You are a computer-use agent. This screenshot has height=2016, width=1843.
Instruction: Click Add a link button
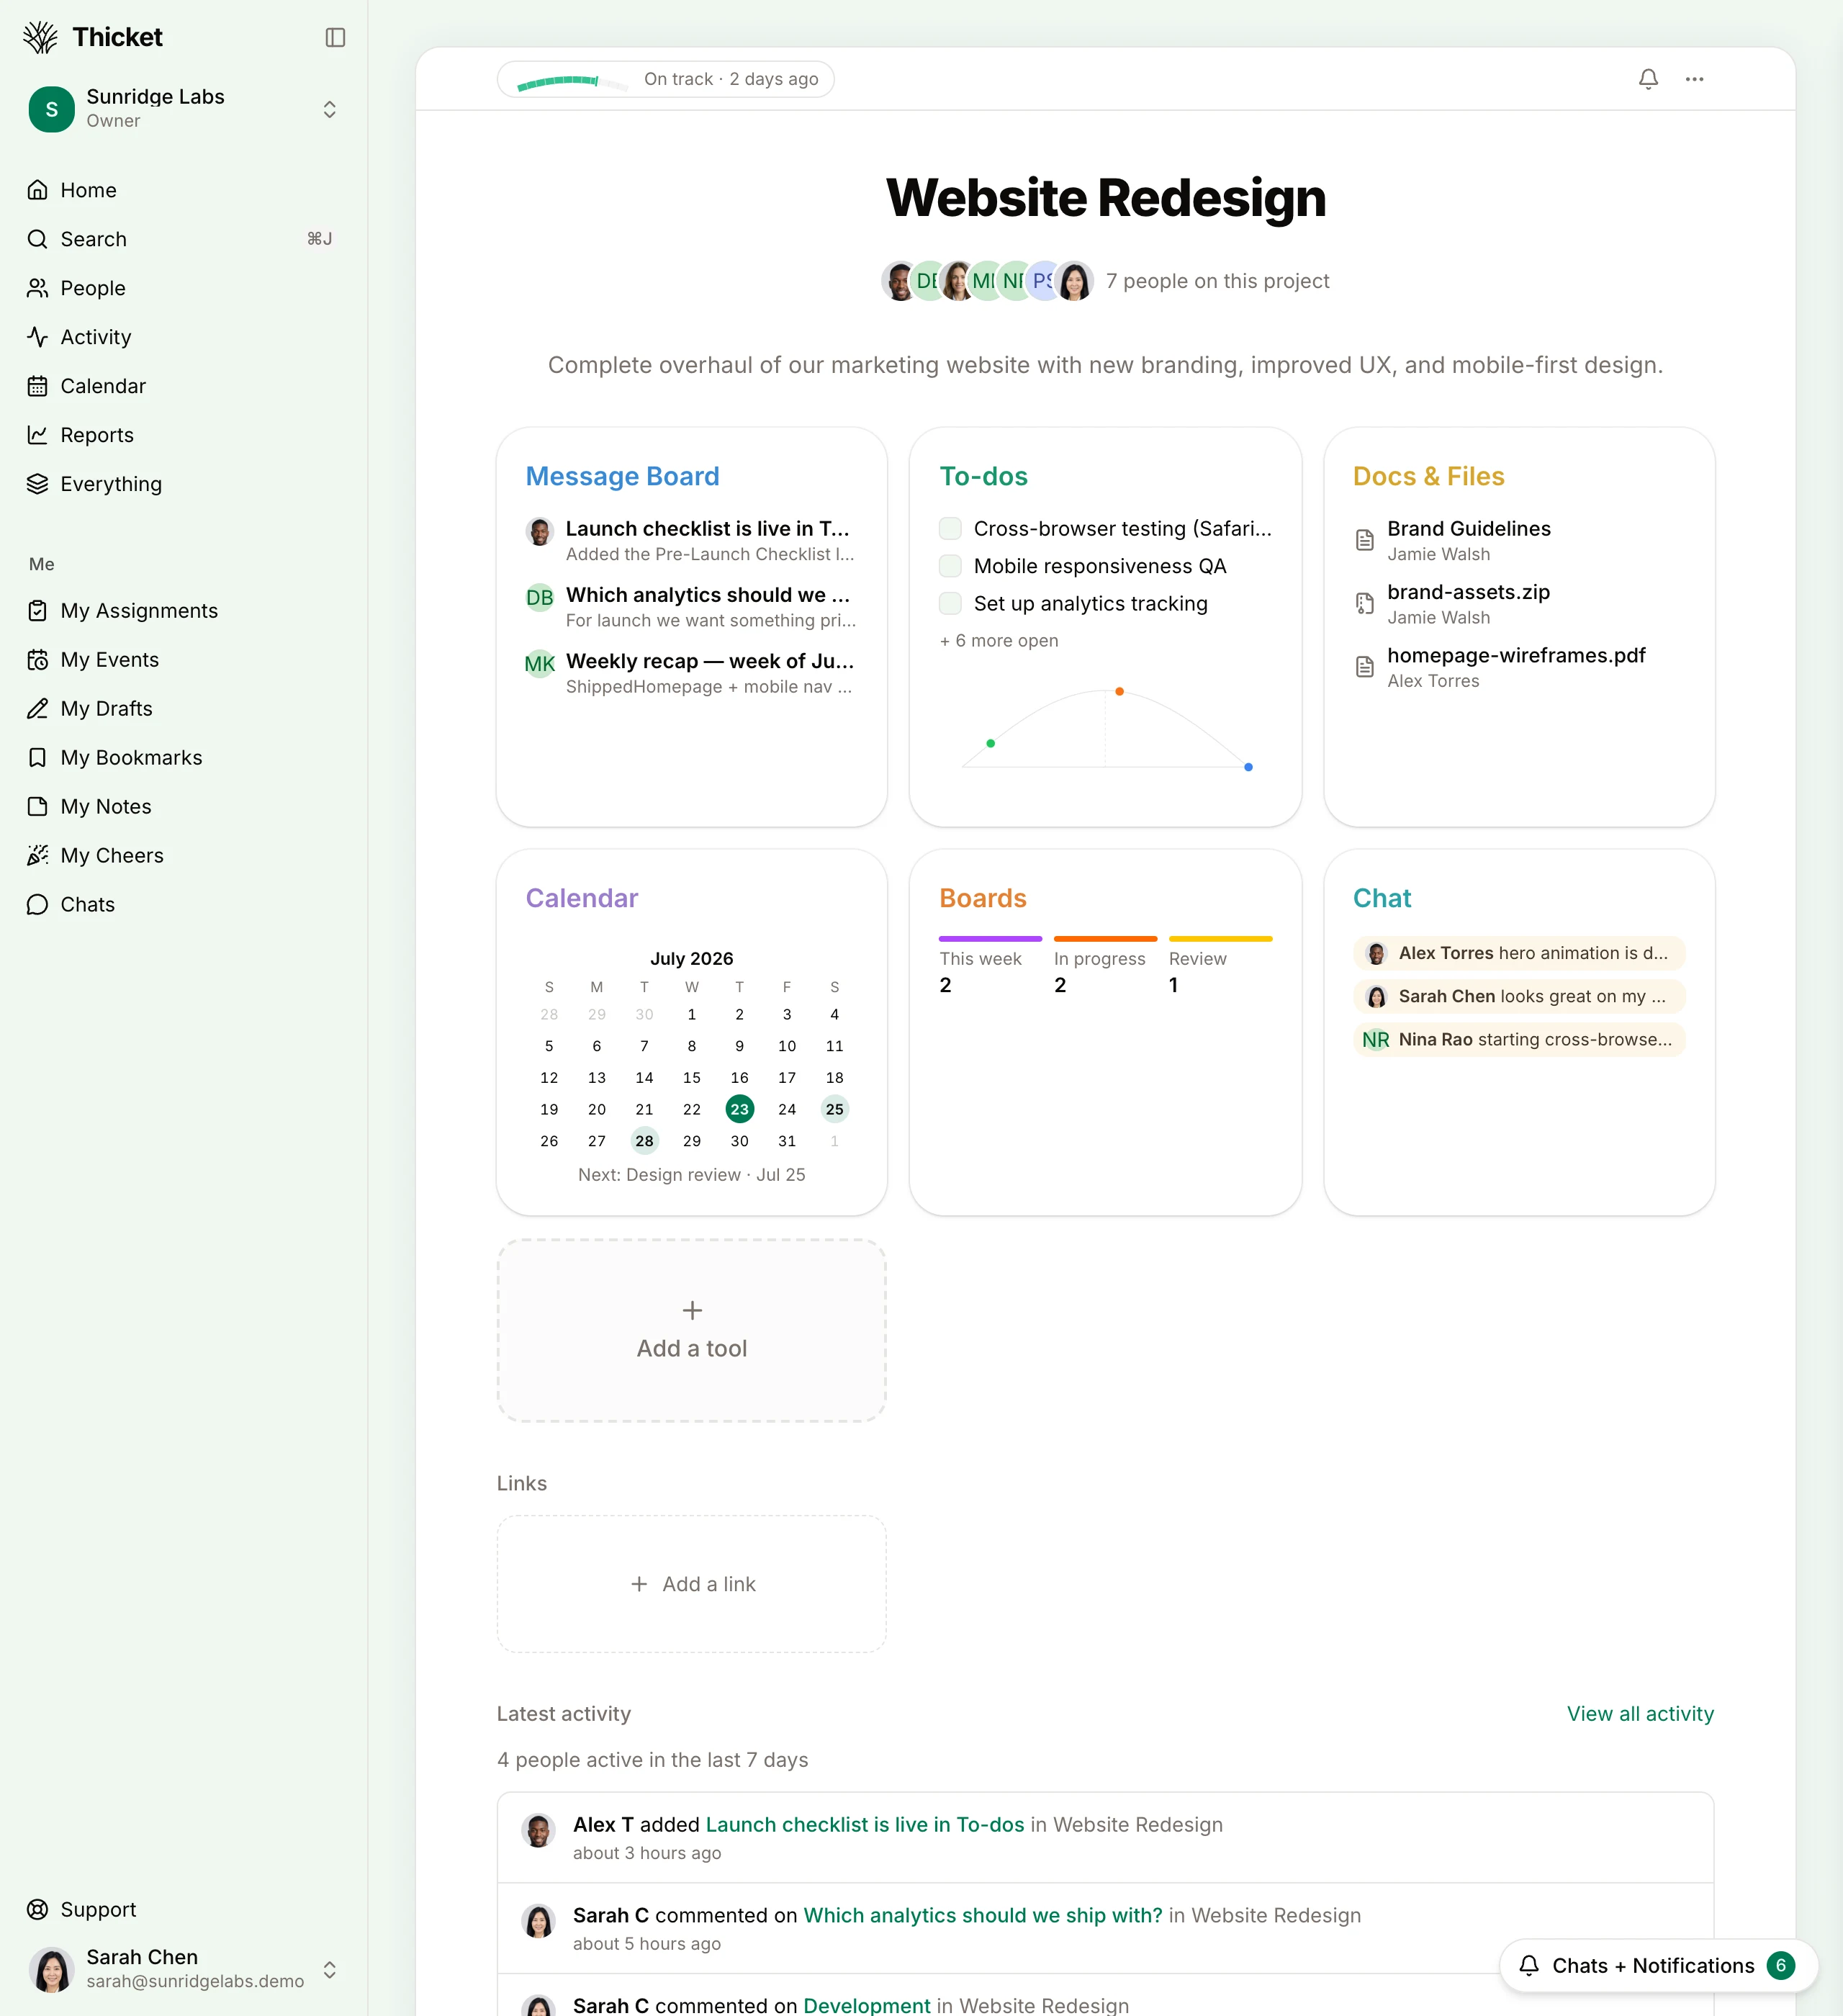(692, 1584)
